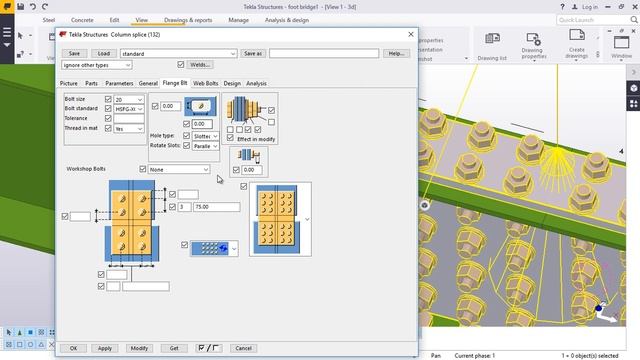
Task: Click the 75.00 bolt spacing field
Action: (x=217, y=207)
